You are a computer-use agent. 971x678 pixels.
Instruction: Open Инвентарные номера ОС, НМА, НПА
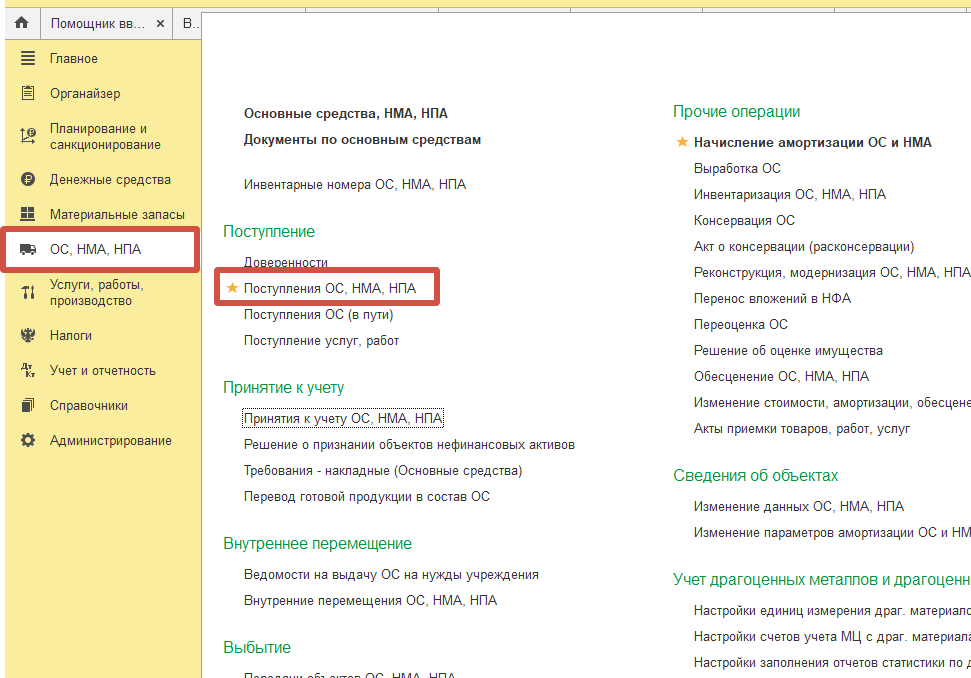click(x=355, y=185)
